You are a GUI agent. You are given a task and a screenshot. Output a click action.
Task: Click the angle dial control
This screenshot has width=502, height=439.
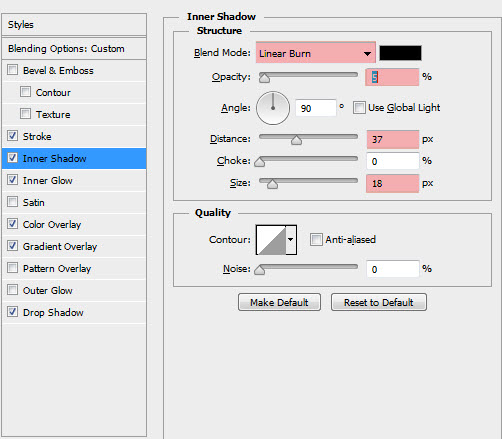[273, 108]
